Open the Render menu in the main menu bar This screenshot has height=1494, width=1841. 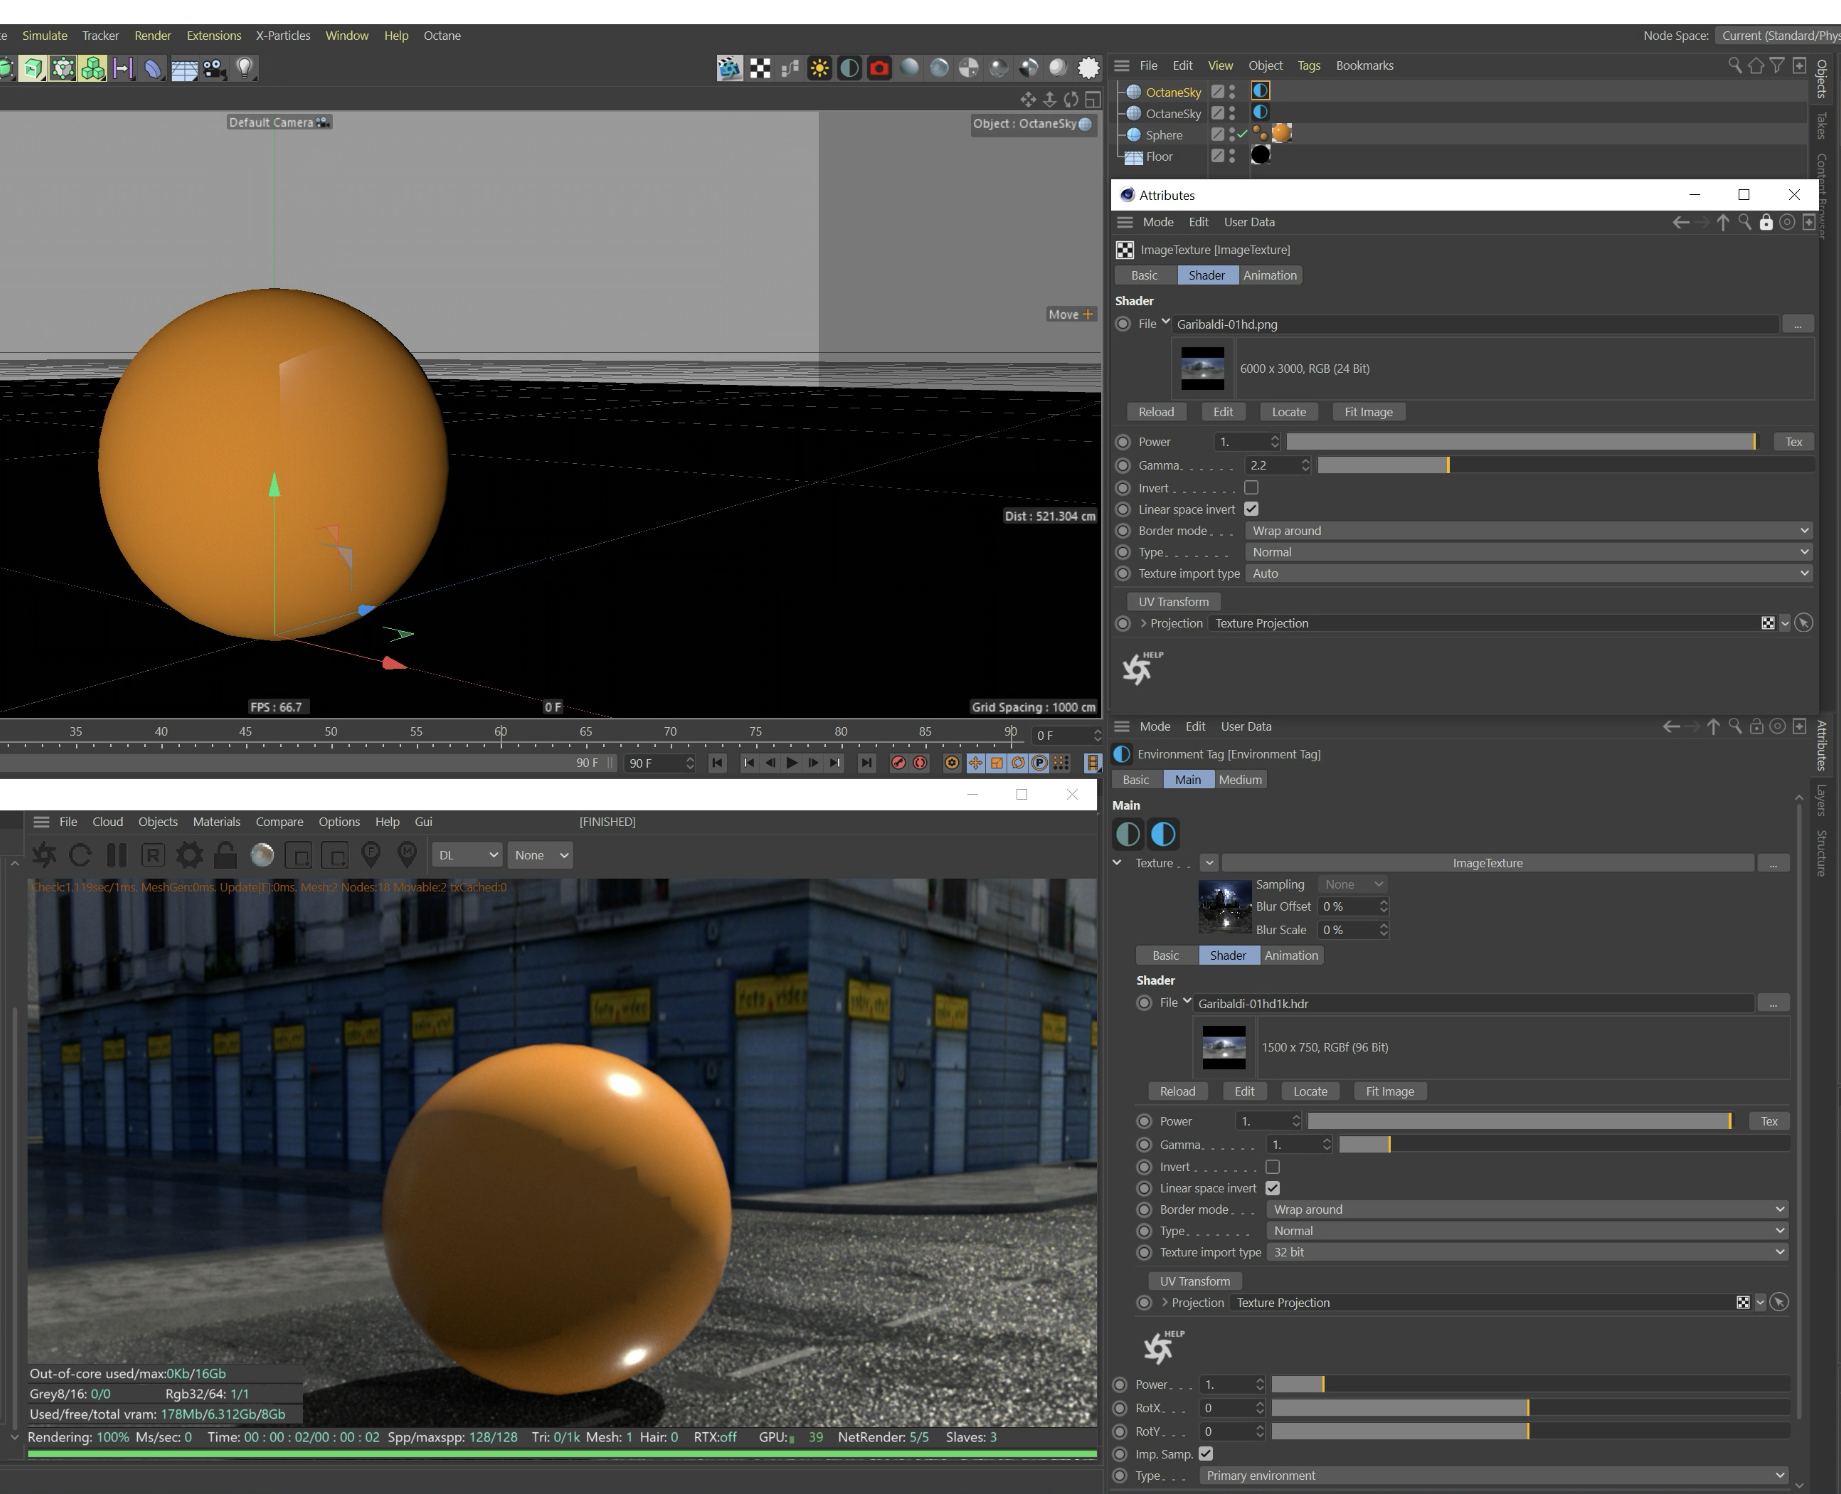(x=153, y=35)
